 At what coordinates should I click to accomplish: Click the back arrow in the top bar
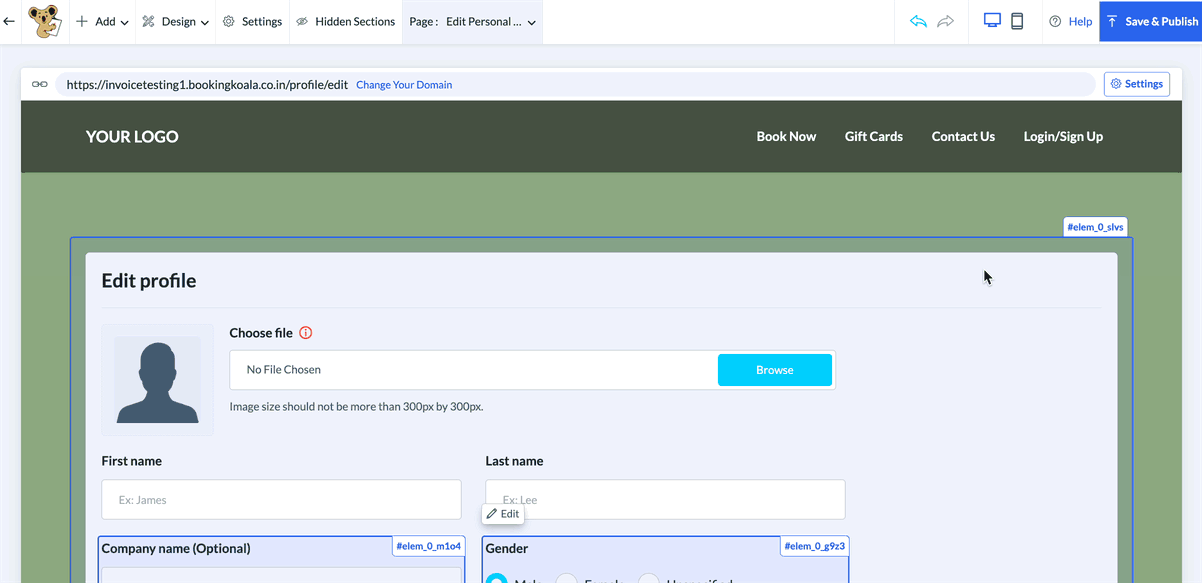[10, 21]
